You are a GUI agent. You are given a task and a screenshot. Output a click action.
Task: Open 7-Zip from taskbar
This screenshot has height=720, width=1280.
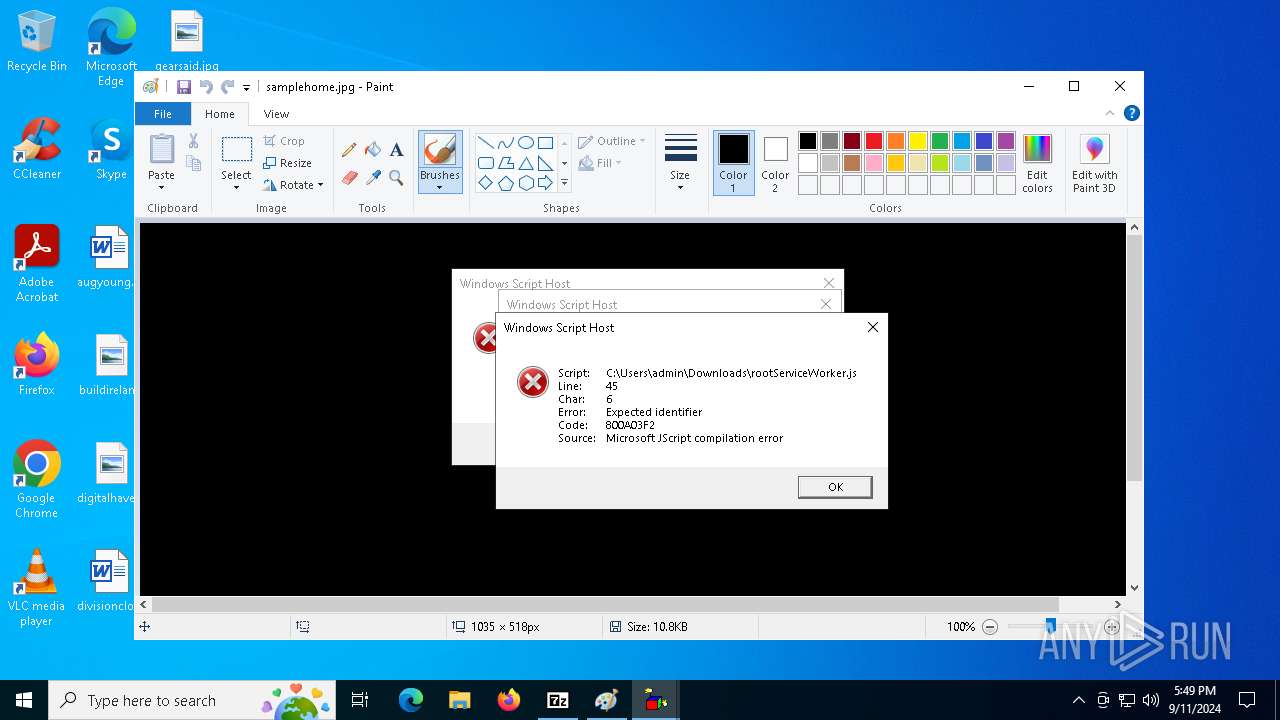pos(558,700)
